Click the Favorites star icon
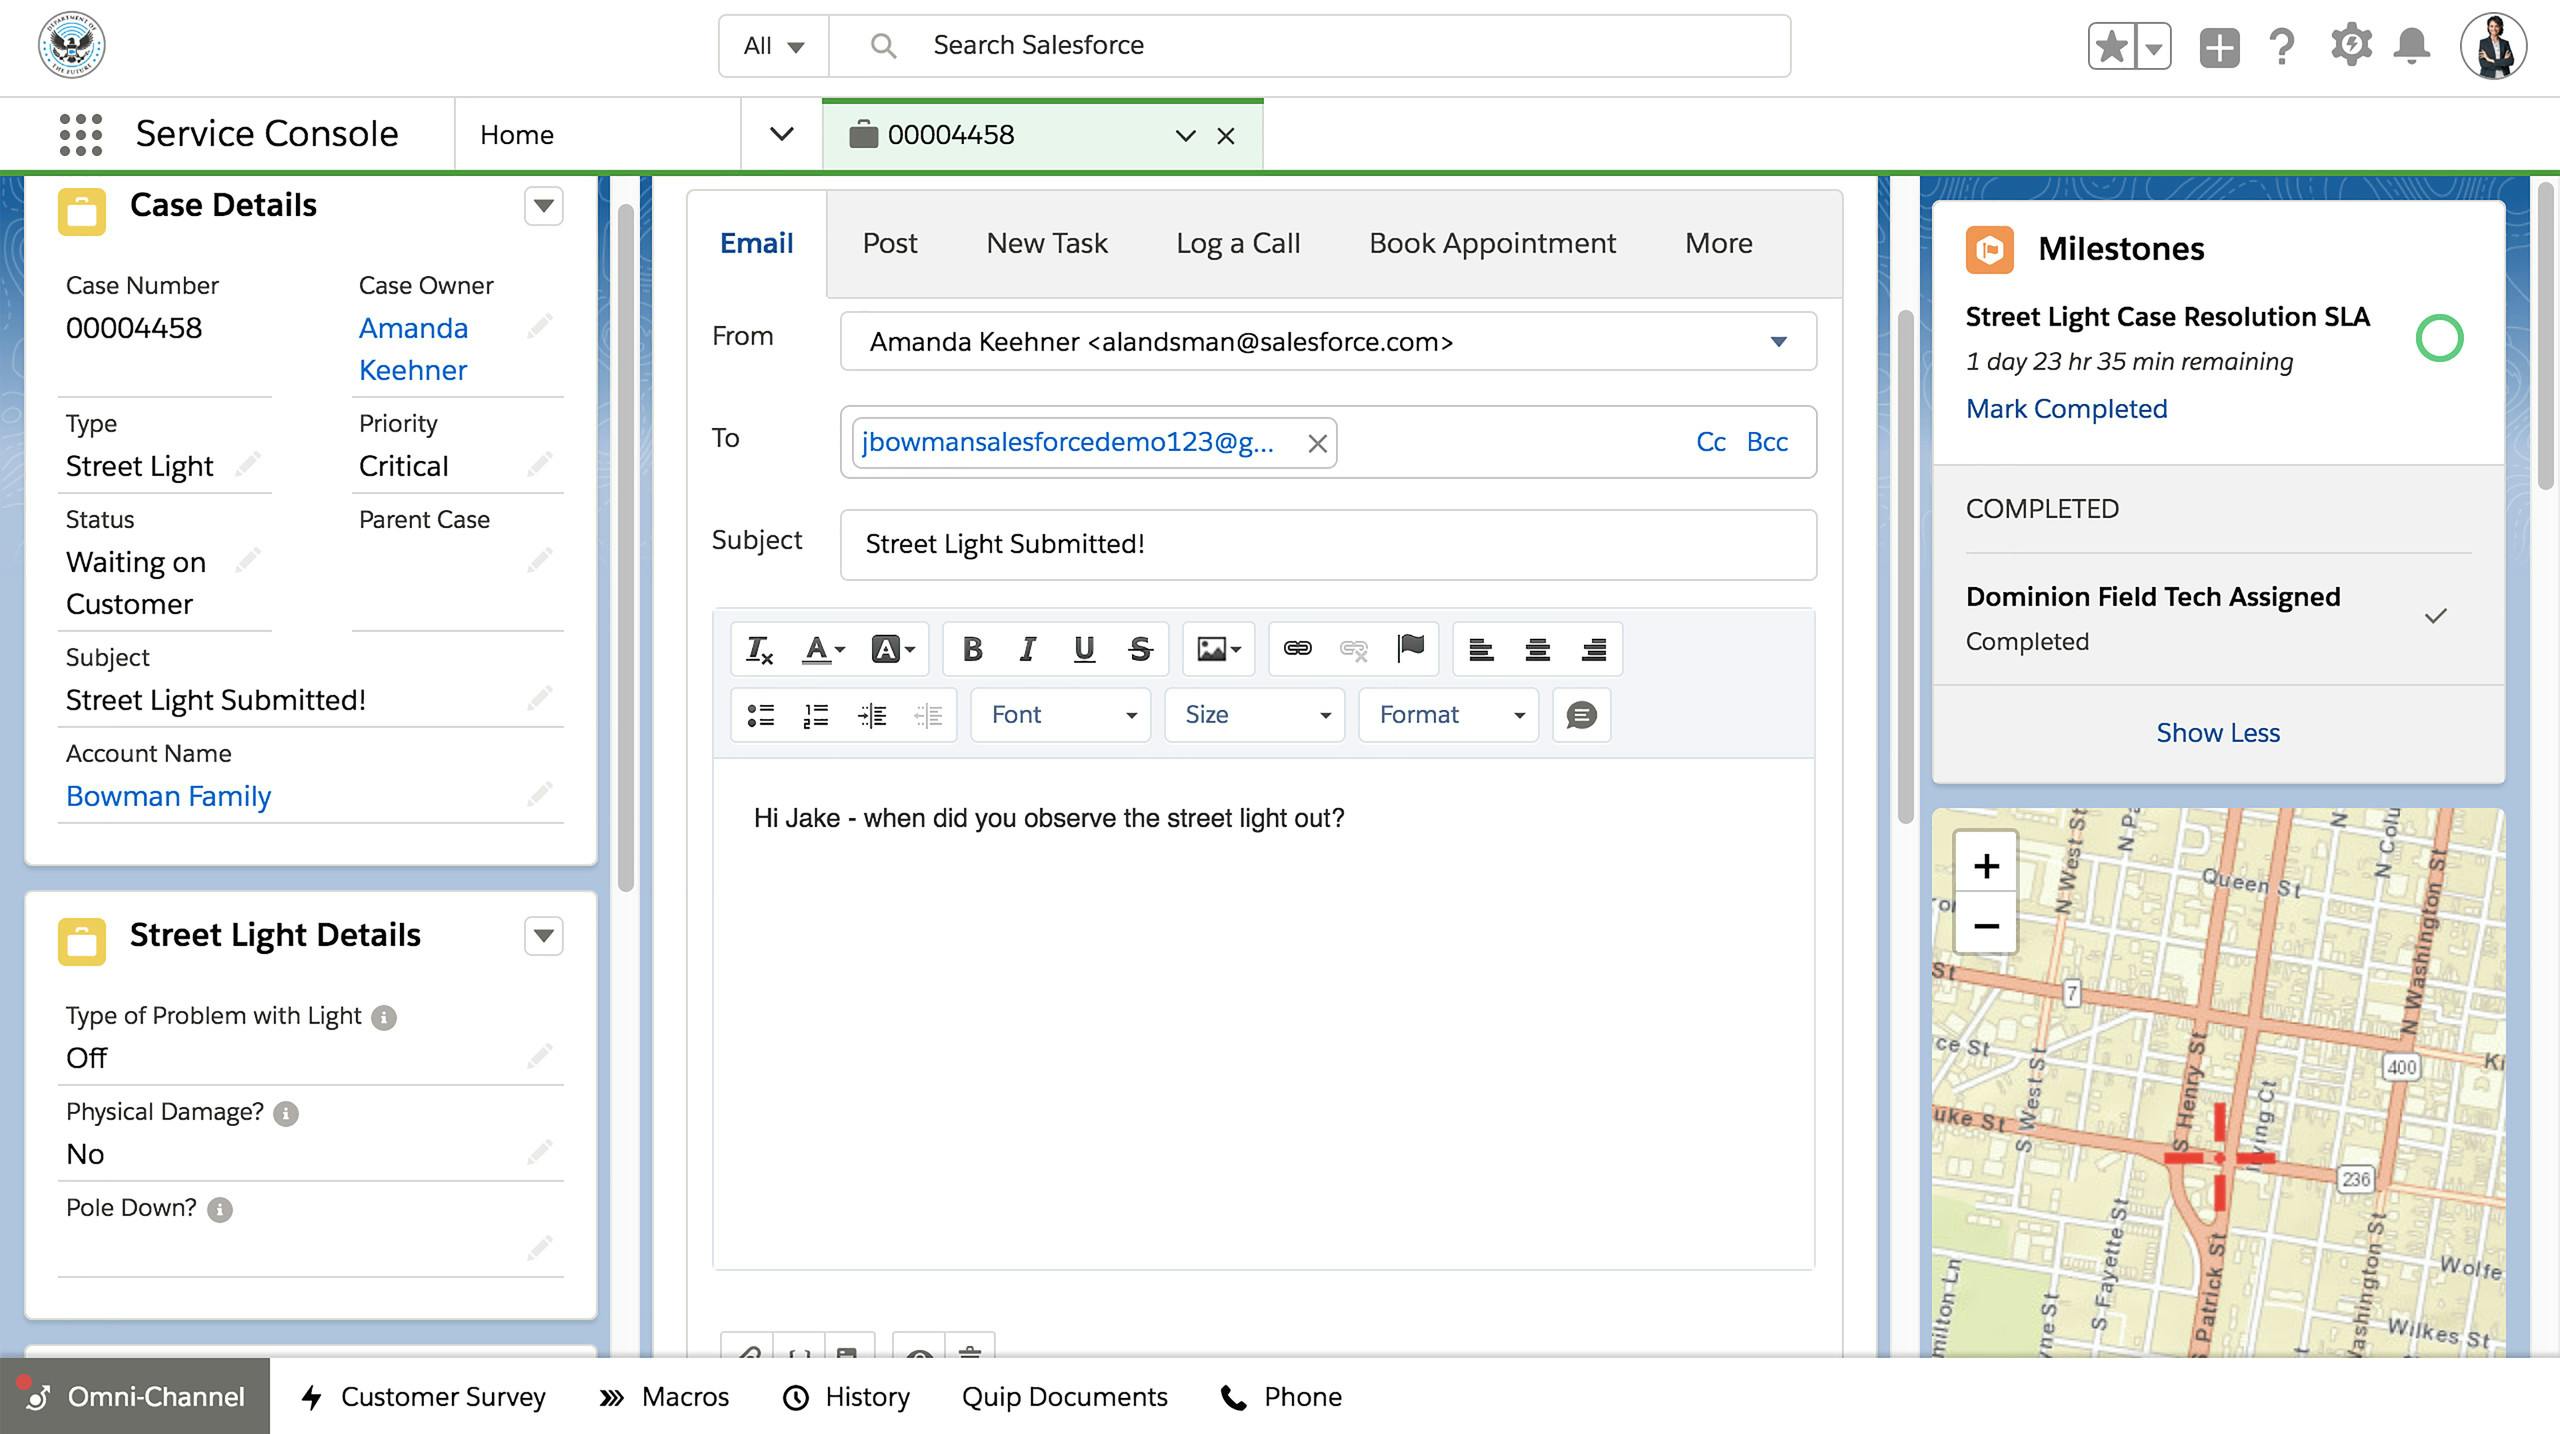The image size is (2560, 1434). pos(2112,46)
